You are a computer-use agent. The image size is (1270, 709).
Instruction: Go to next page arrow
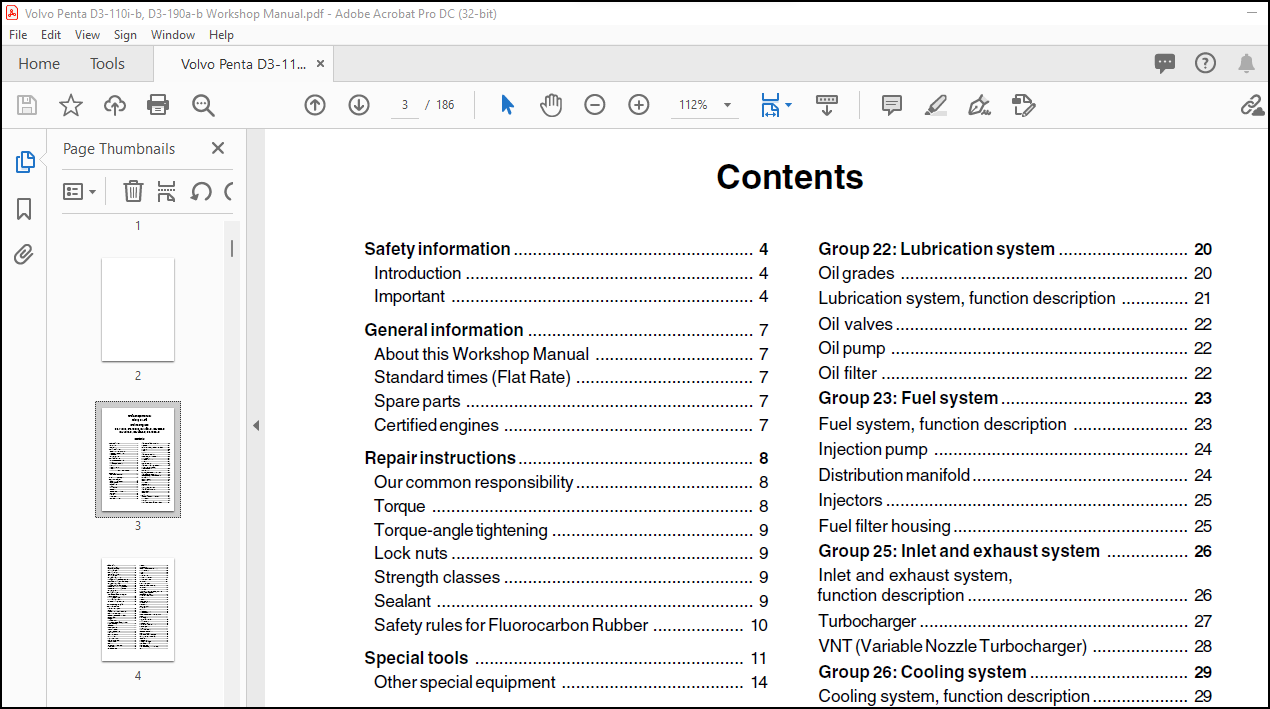(359, 105)
